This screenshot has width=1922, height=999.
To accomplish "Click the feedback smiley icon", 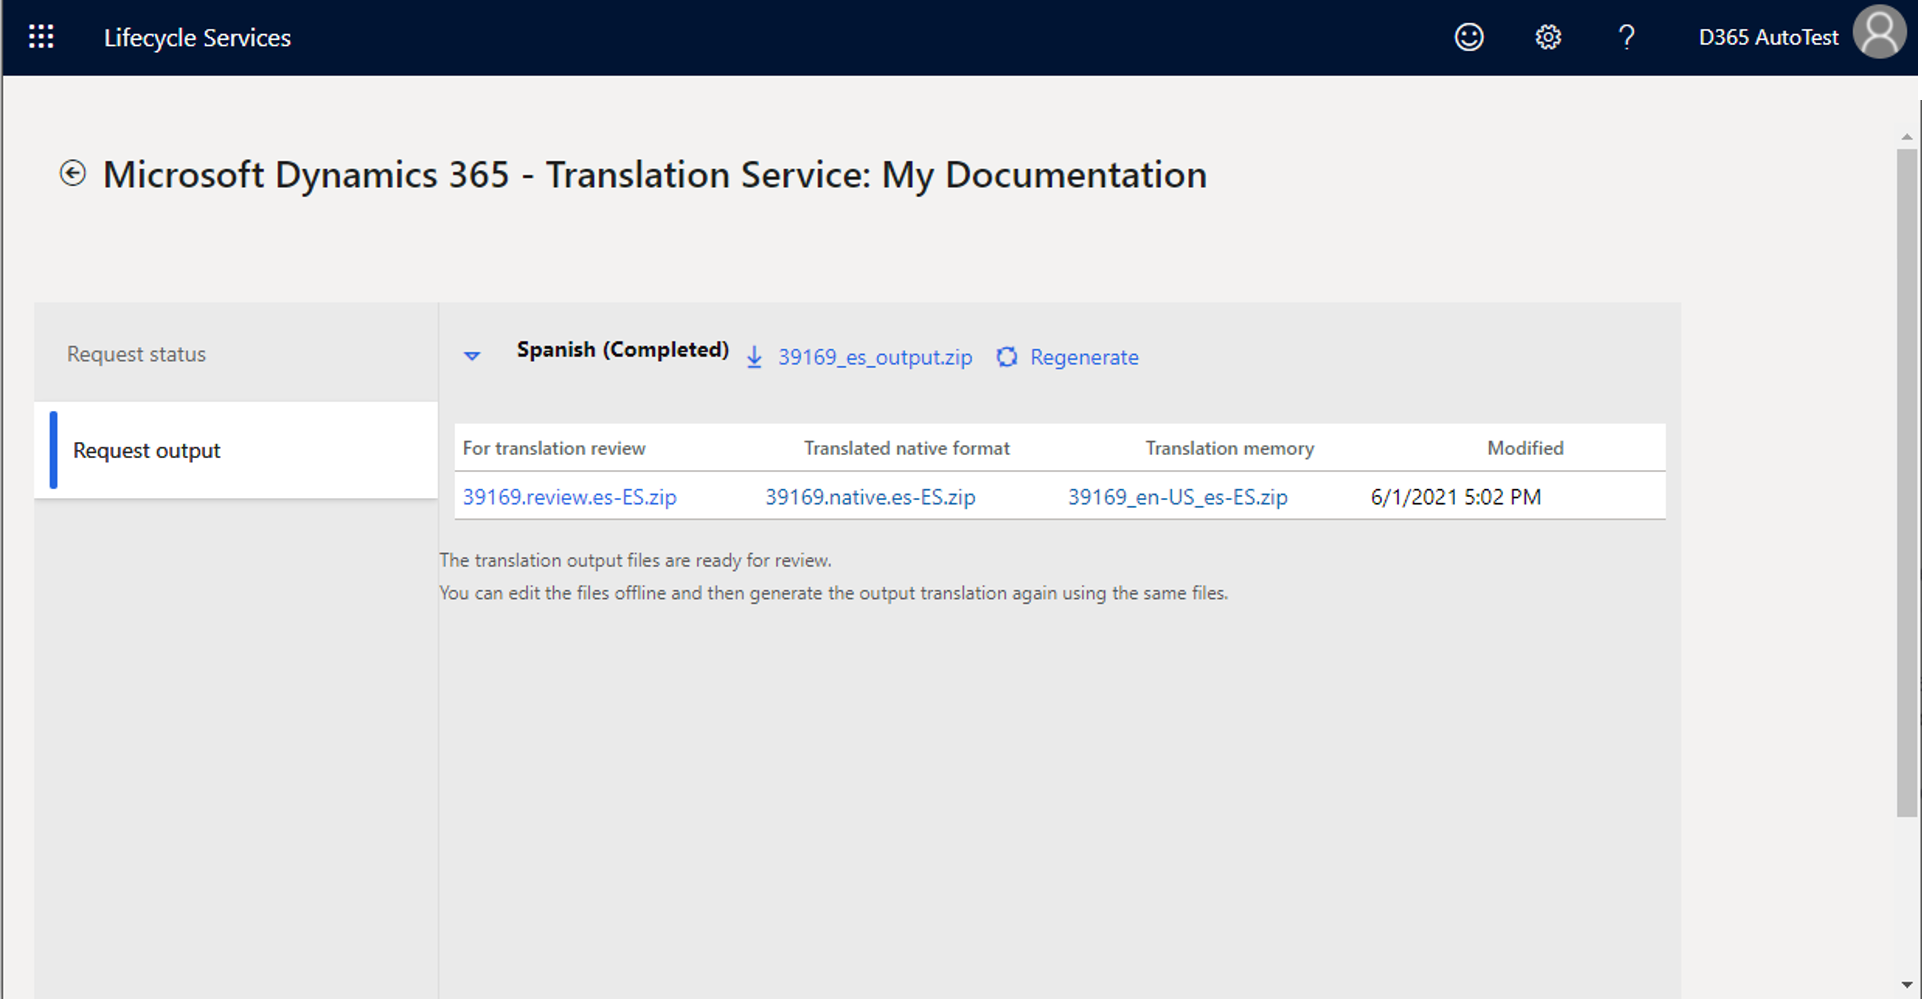I will [1468, 38].
